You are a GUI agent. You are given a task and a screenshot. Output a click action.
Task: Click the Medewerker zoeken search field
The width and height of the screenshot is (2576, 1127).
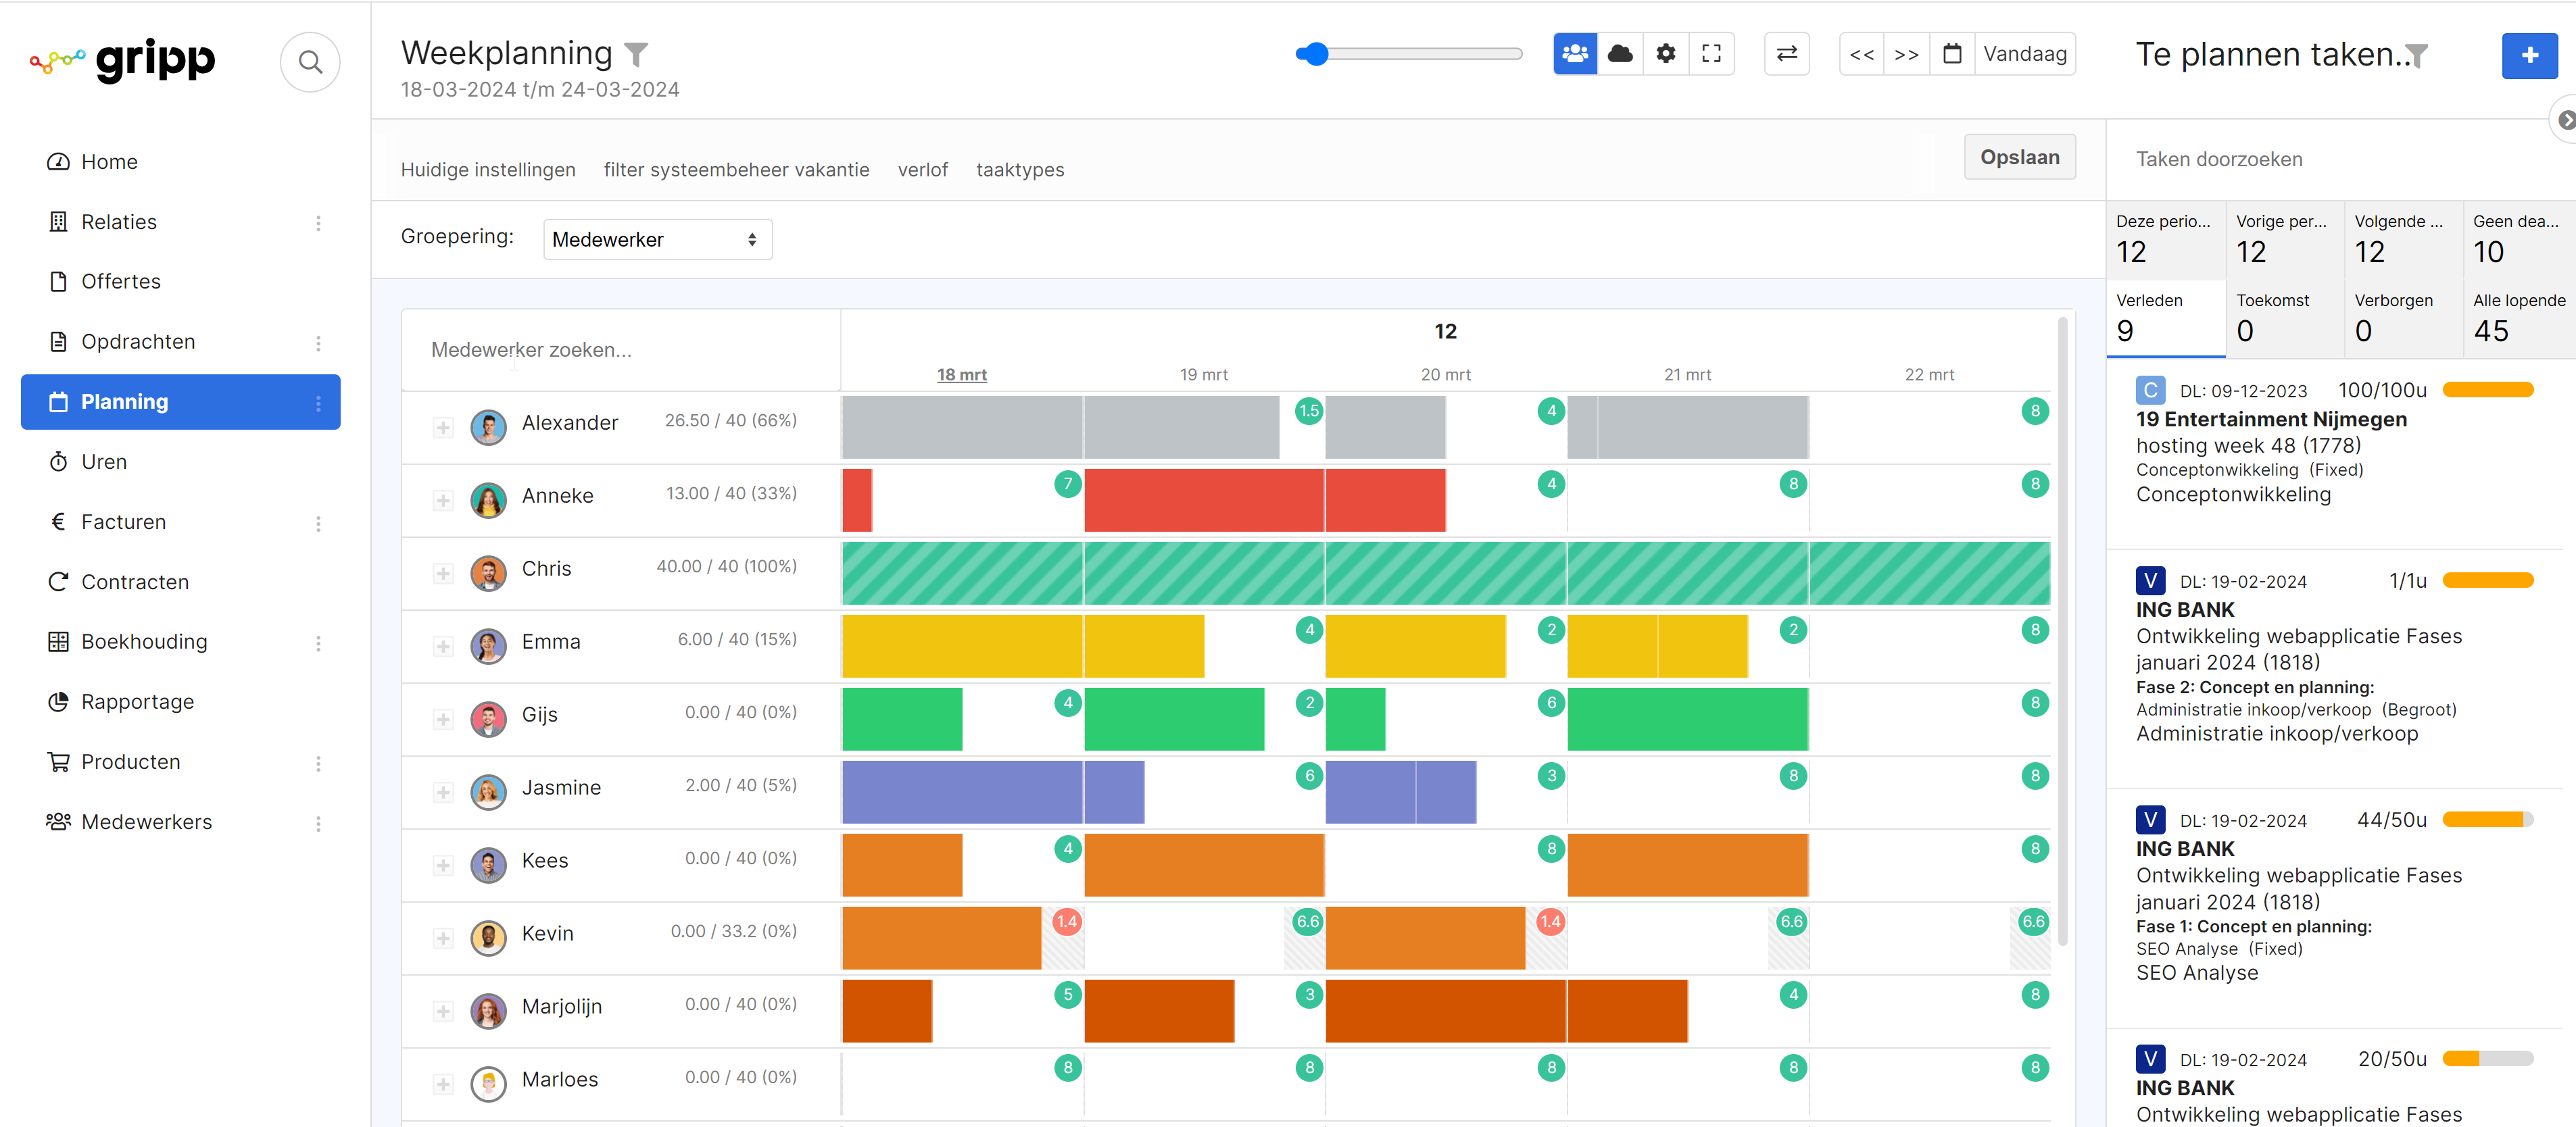click(x=620, y=350)
